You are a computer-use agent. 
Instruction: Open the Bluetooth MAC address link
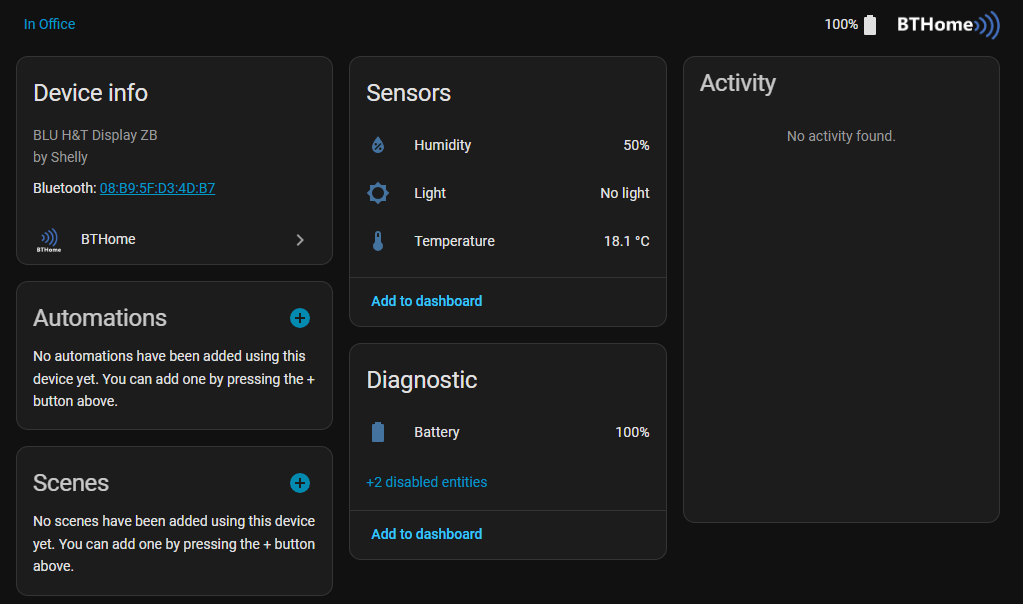coord(157,188)
